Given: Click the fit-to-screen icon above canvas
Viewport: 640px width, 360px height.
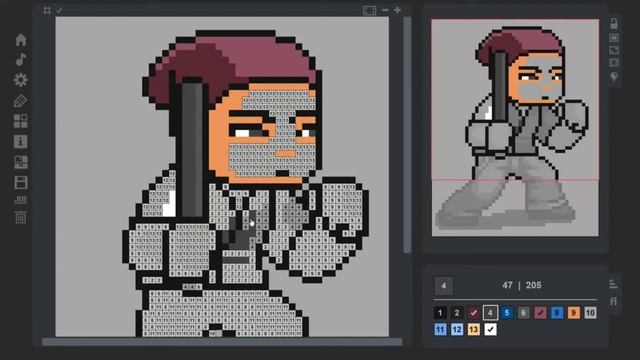Looking at the screenshot, I should (x=369, y=11).
